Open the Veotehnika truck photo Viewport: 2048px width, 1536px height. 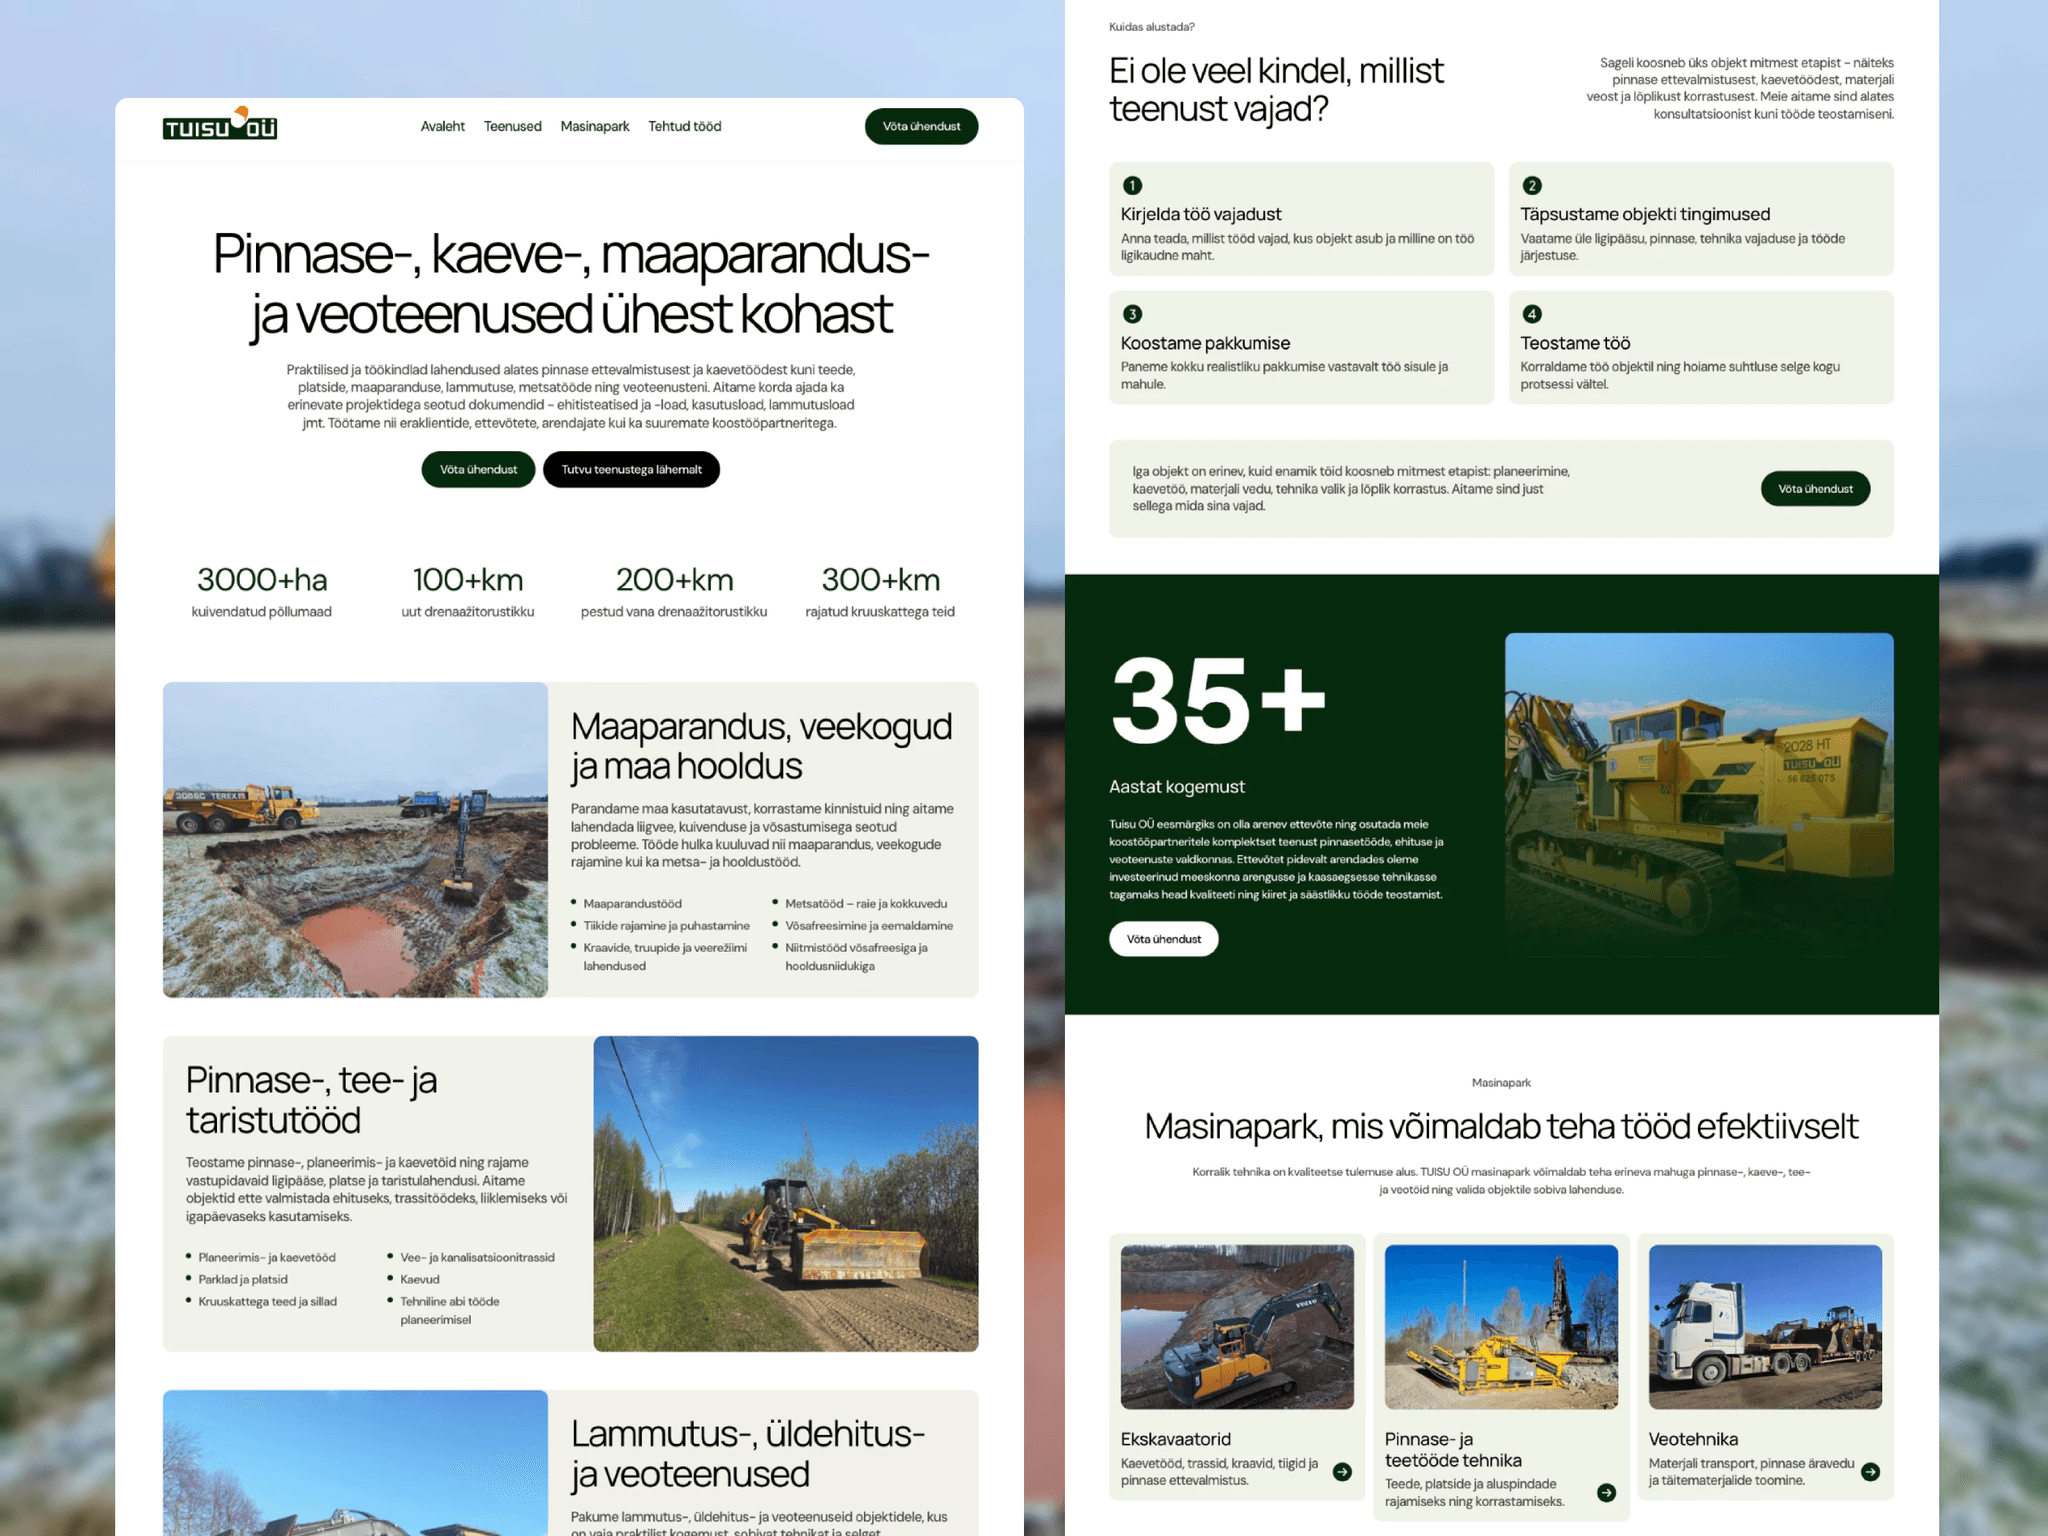1765,1327
